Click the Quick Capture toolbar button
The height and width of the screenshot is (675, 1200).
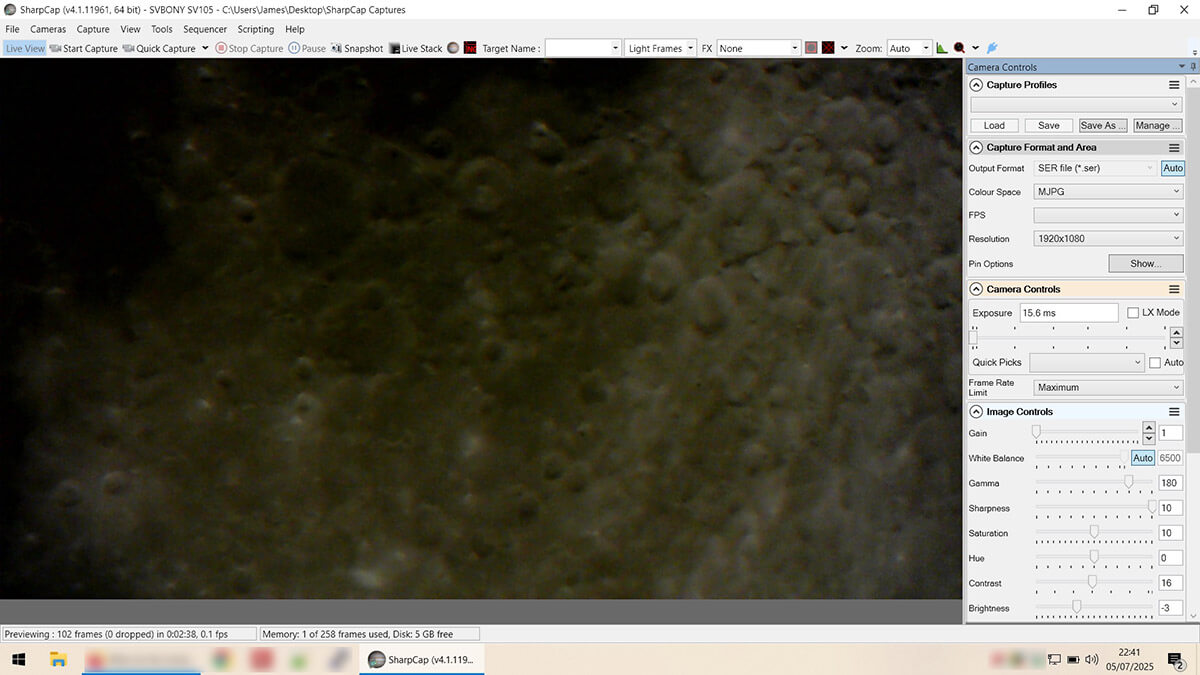[160, 48]
